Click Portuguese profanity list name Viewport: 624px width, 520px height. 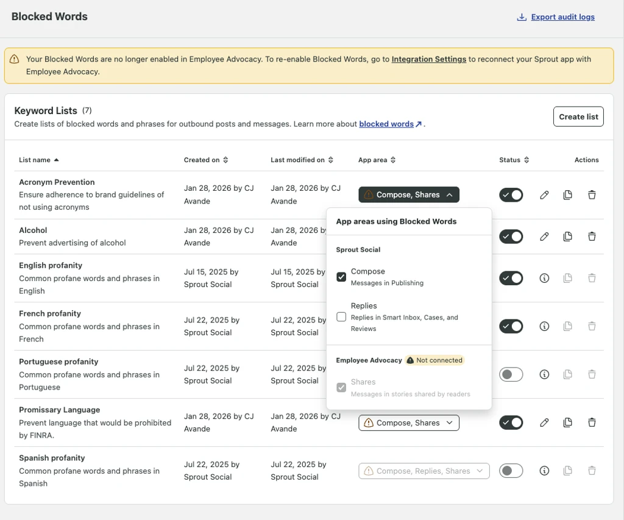pyautogui.click(x=58, y=362)
